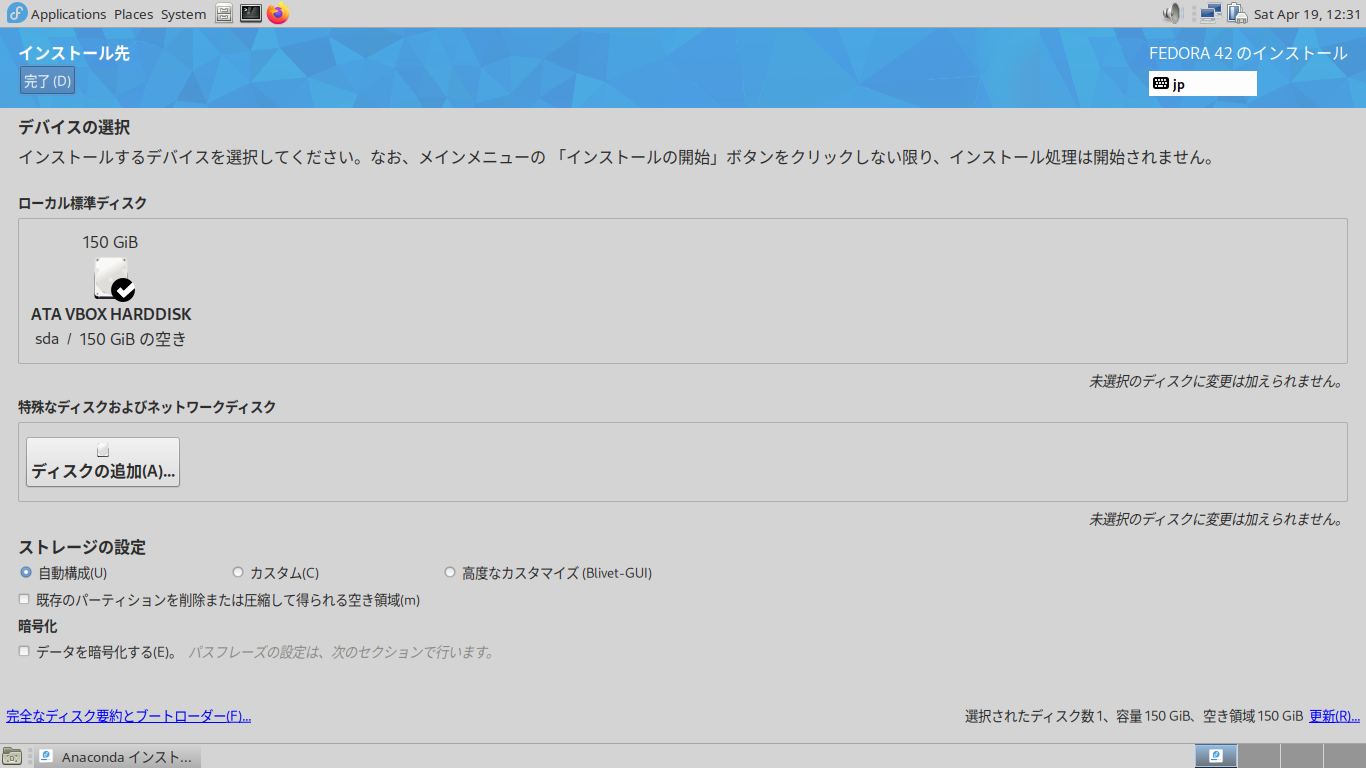Launch the file manager from the top panel

pos(224,14)
